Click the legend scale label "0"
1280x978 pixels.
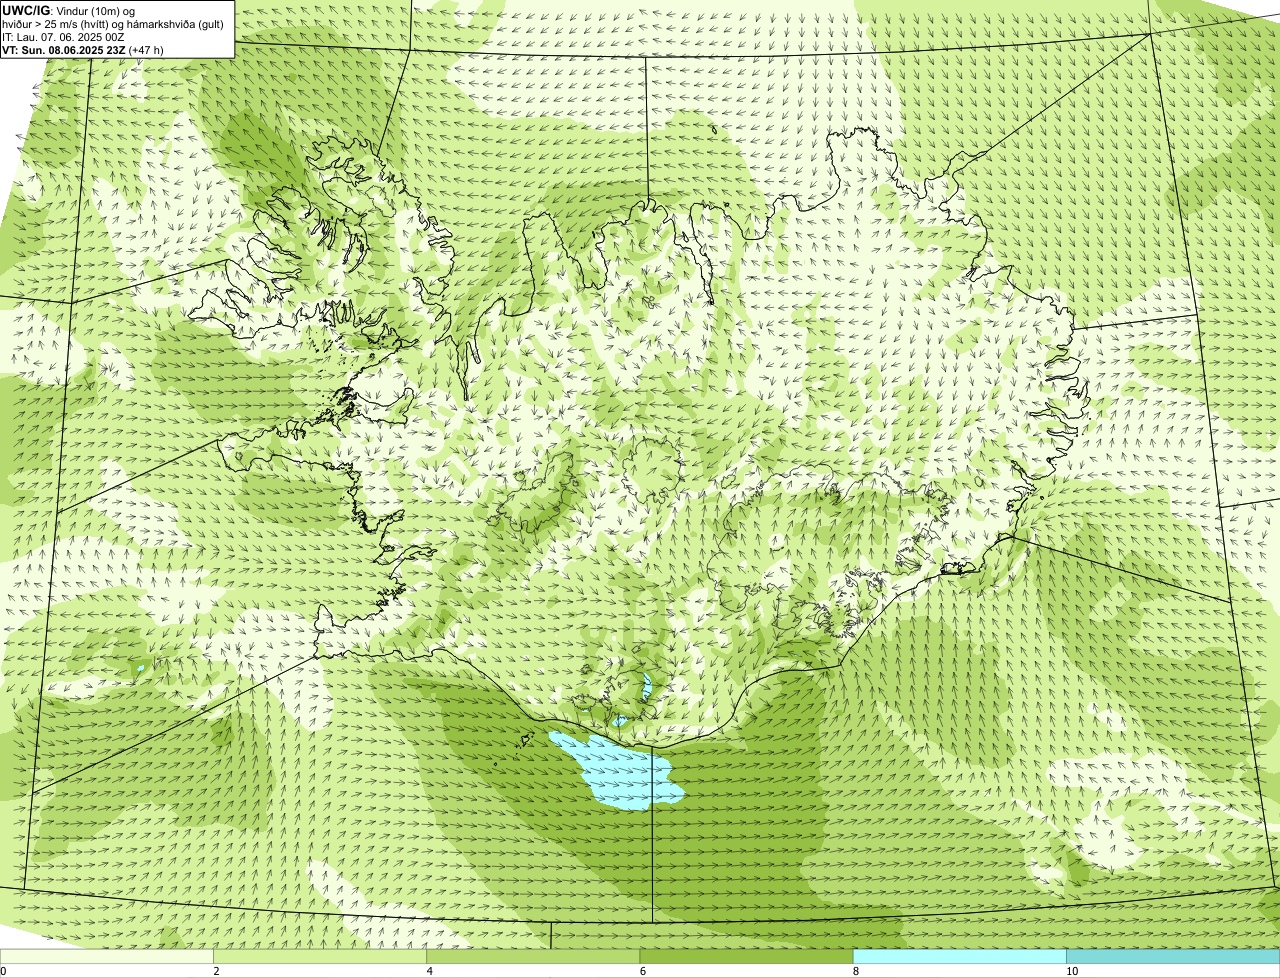tap(3, 971)
